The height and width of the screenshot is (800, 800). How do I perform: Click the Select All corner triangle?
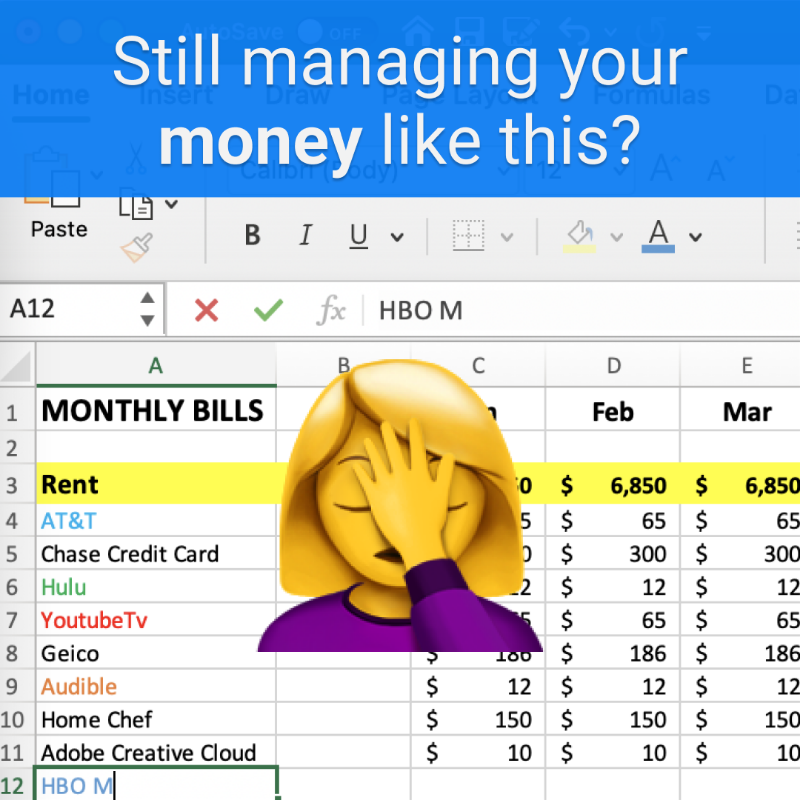(x=16, y=365)
